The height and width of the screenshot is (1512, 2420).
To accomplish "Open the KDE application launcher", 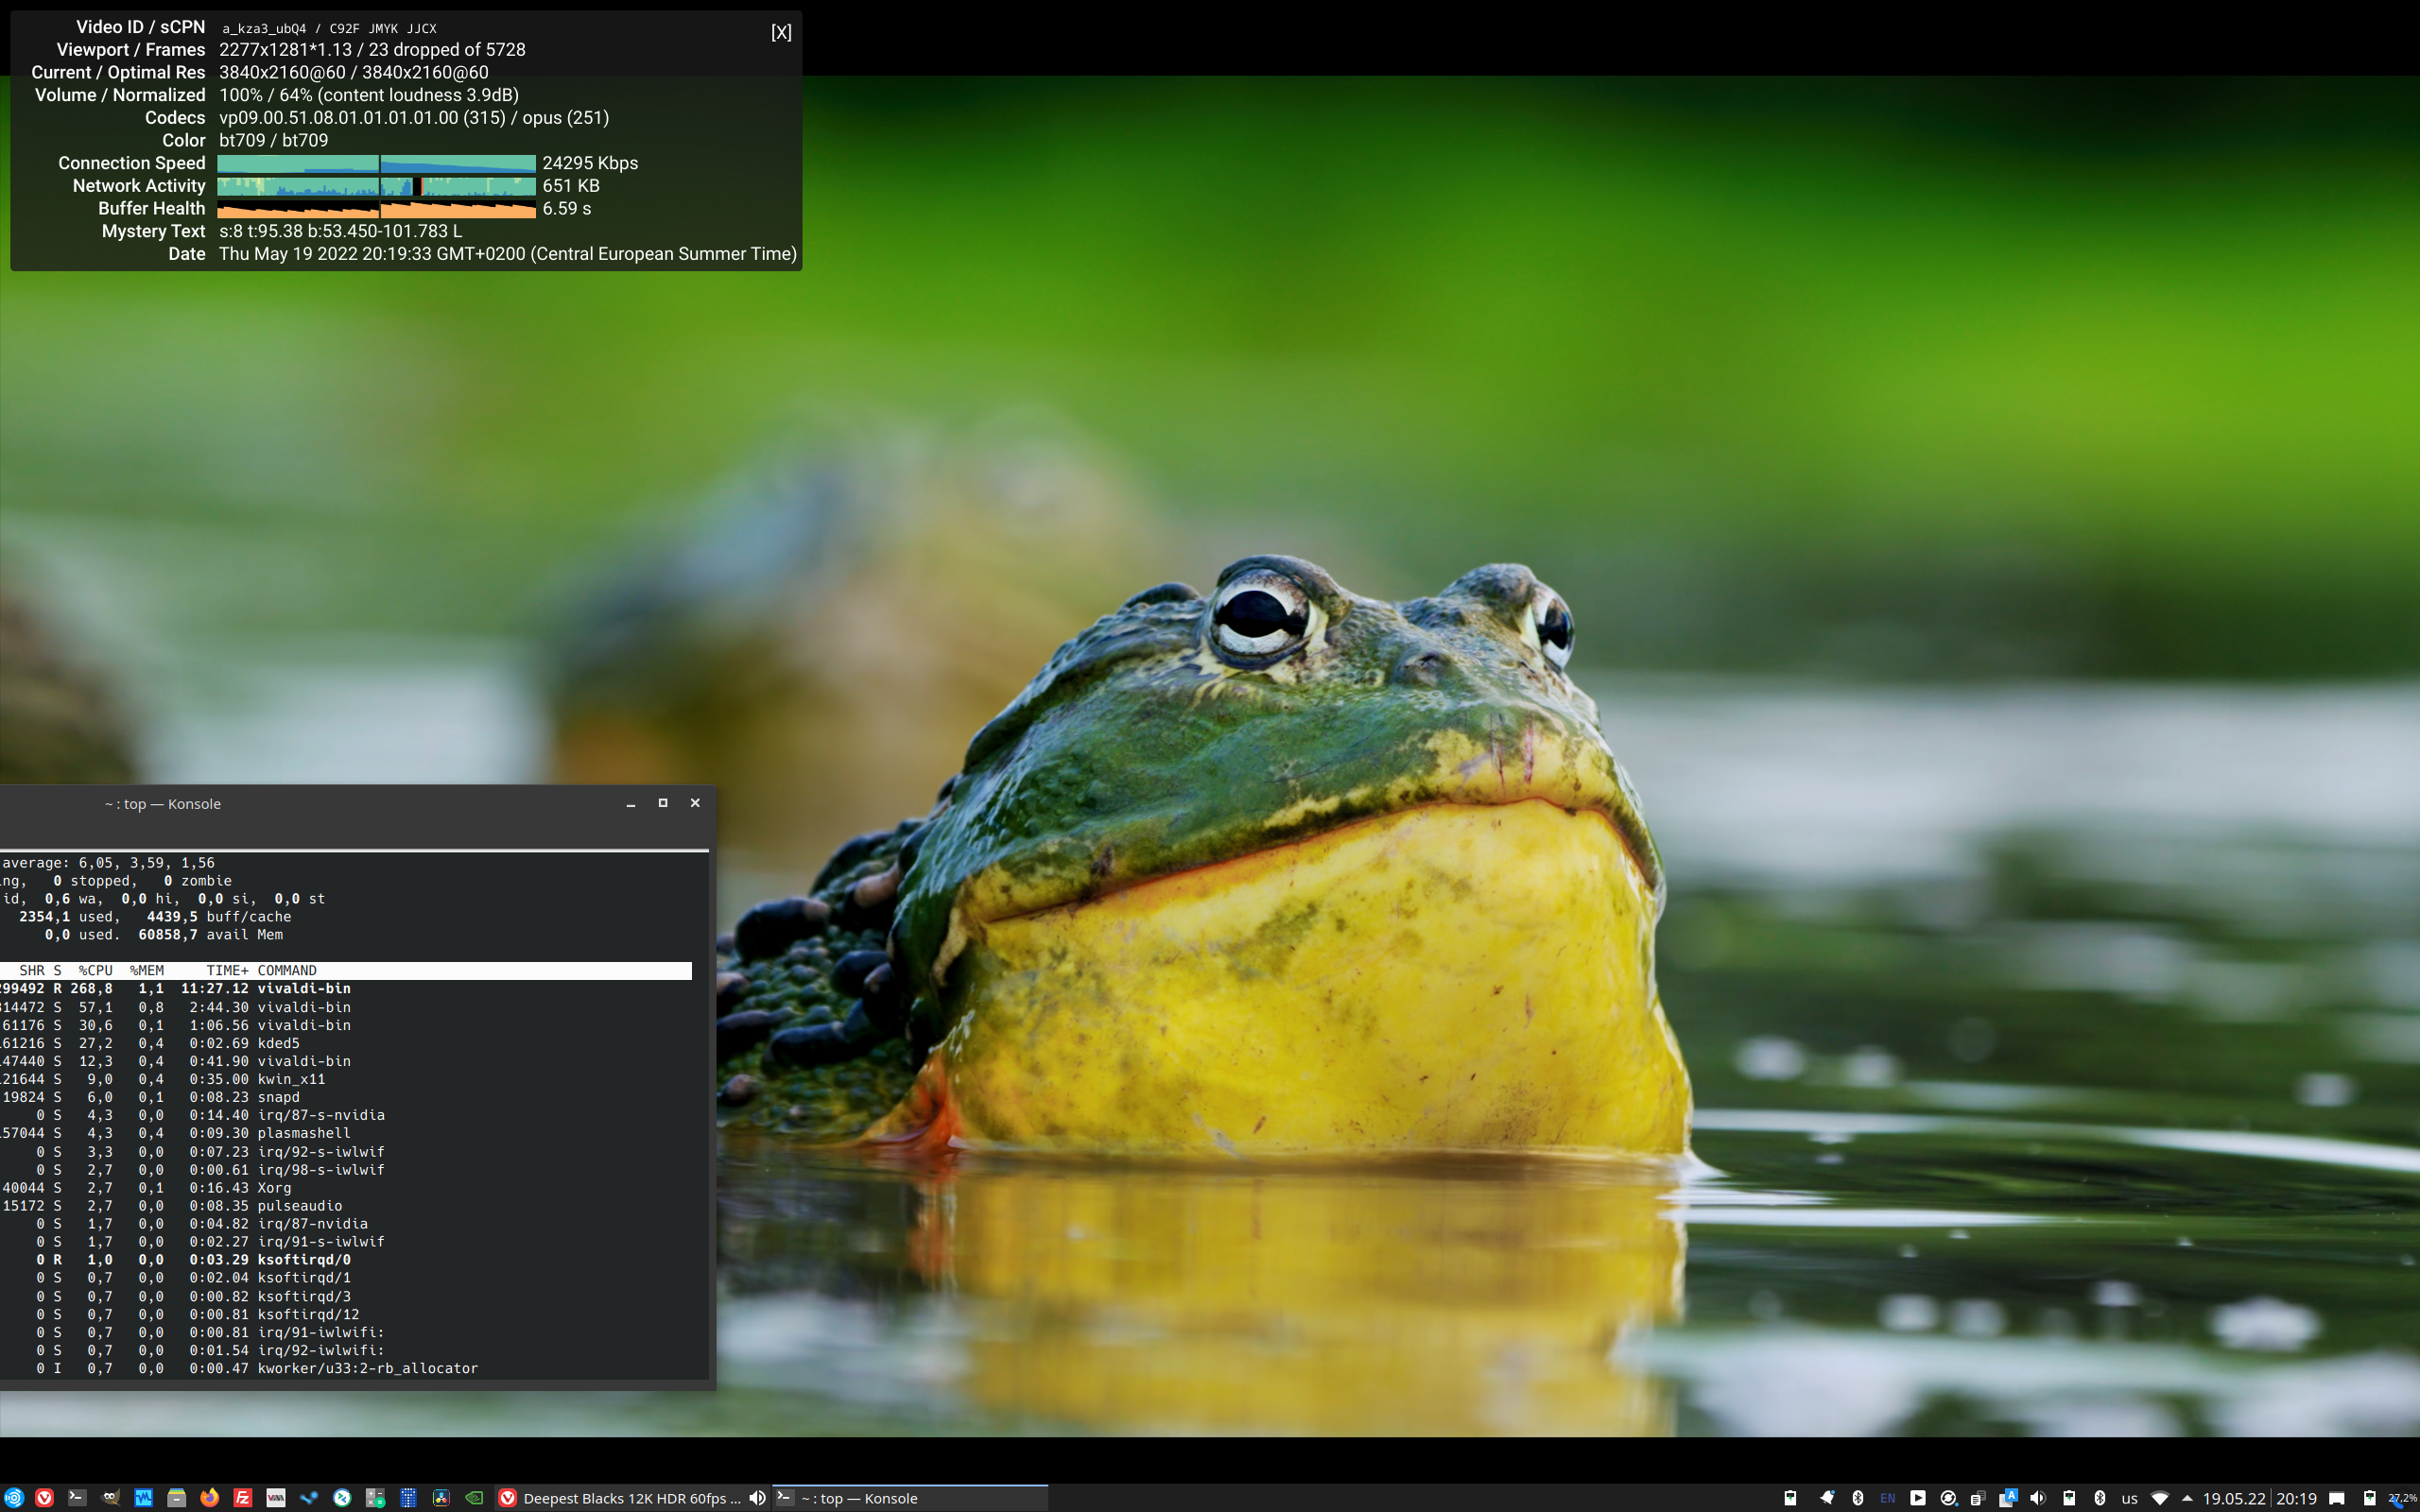I will tap(13, 1497).
